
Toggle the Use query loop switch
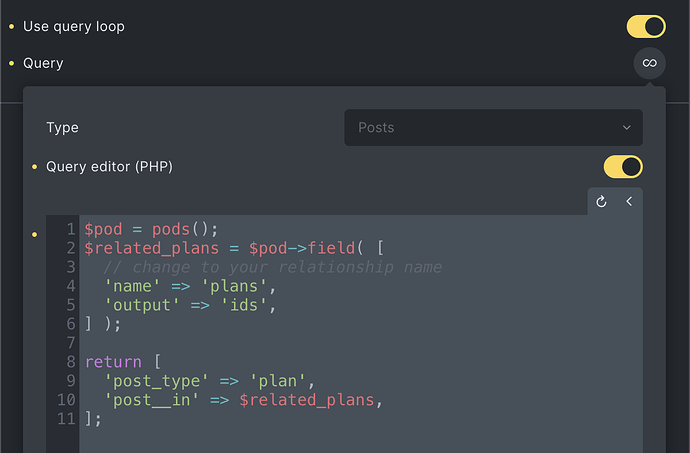click(x=646, y=26)
